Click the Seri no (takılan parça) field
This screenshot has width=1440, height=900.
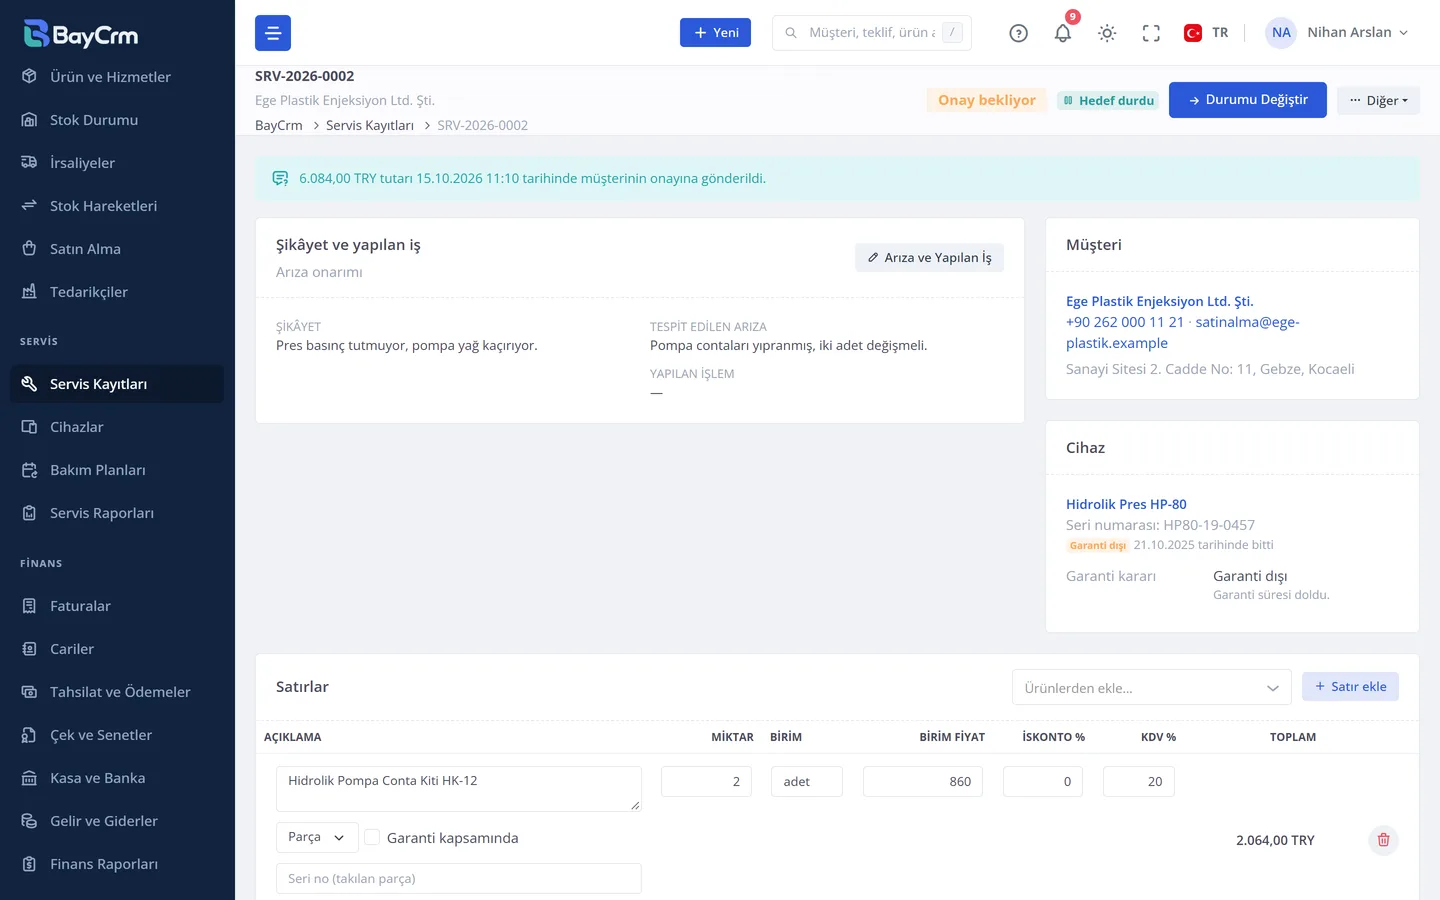pos(459,878)
